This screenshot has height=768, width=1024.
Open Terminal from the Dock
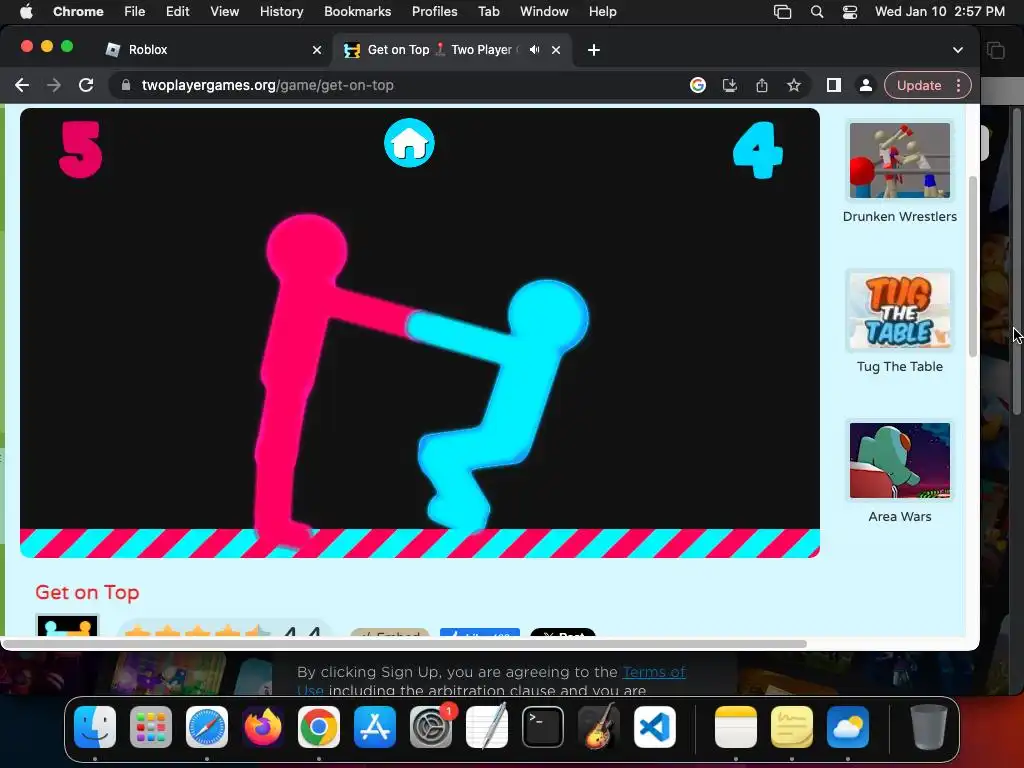(543, 727)
